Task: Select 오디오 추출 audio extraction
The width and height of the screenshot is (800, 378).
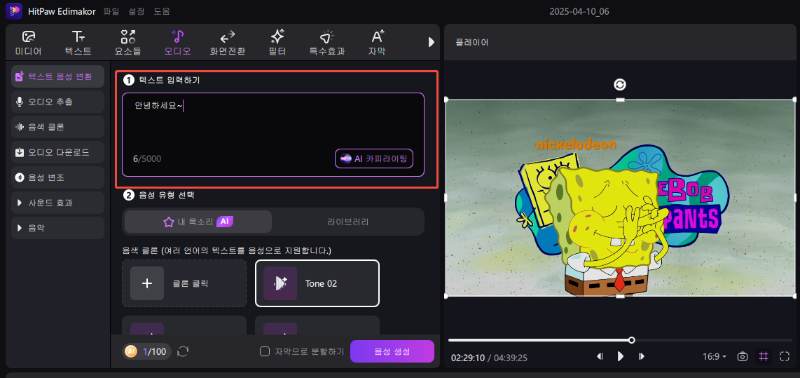Action: pyautogui.click(x=57, y=102)
